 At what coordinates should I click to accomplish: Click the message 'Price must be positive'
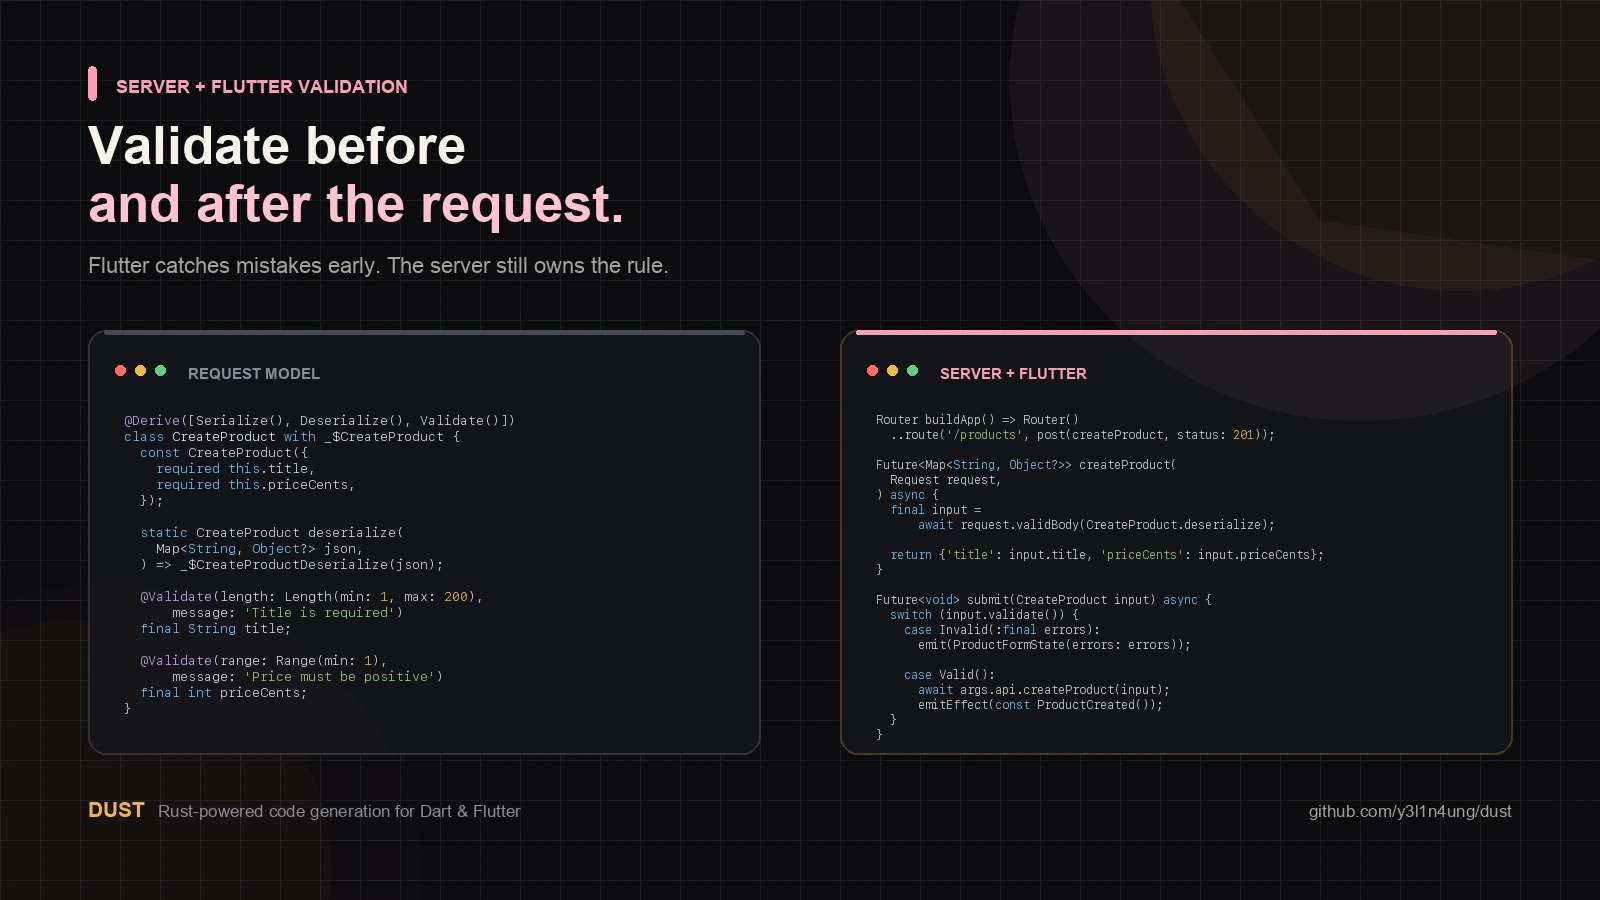pos(307,677)
